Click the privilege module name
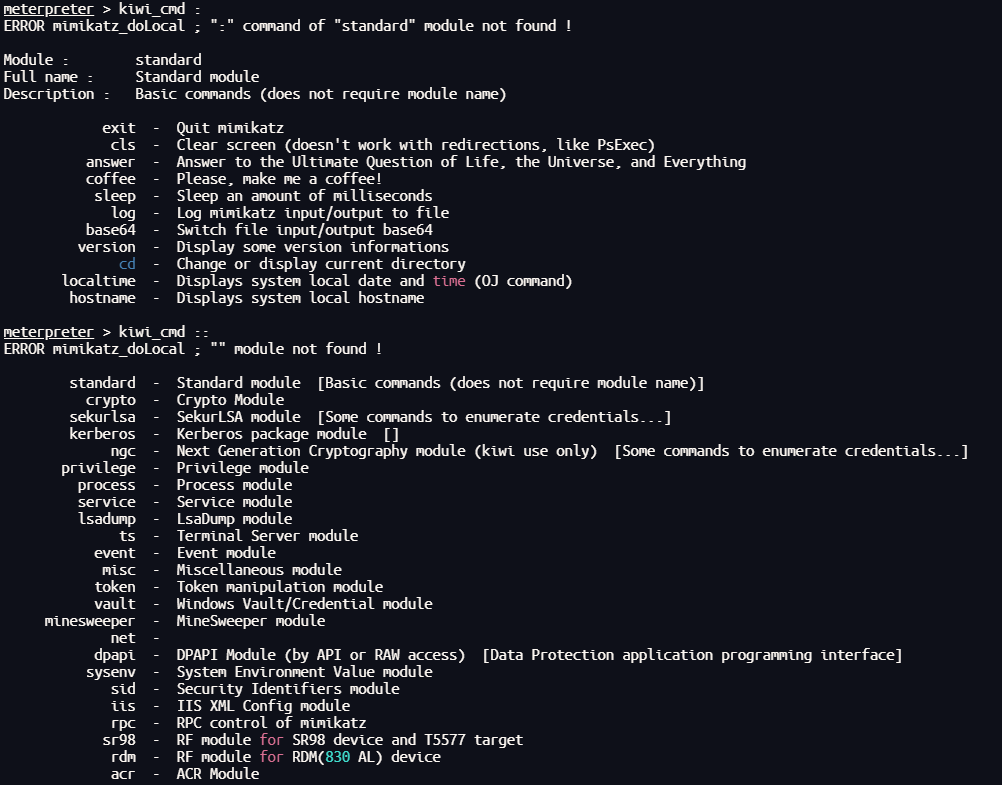1002x785 pixels. 98,468
